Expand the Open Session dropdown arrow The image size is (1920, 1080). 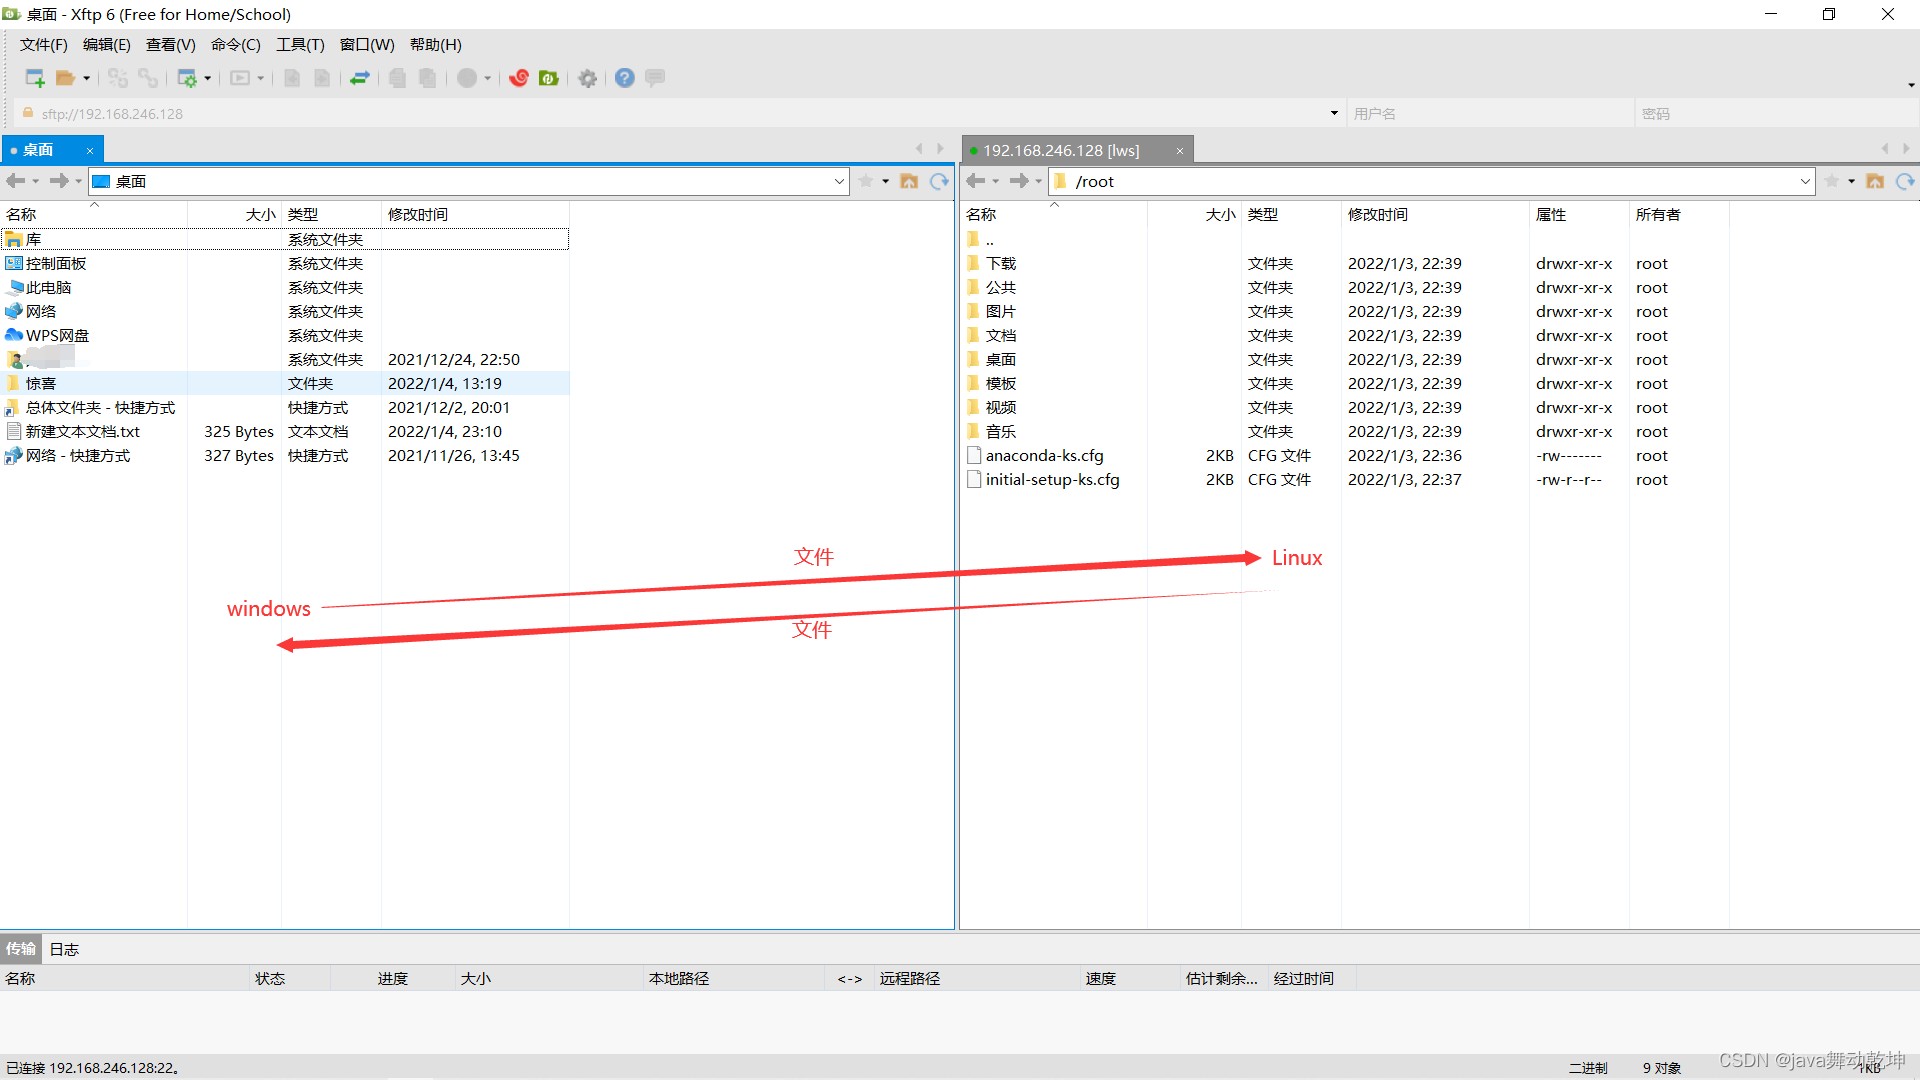(87, 78)
